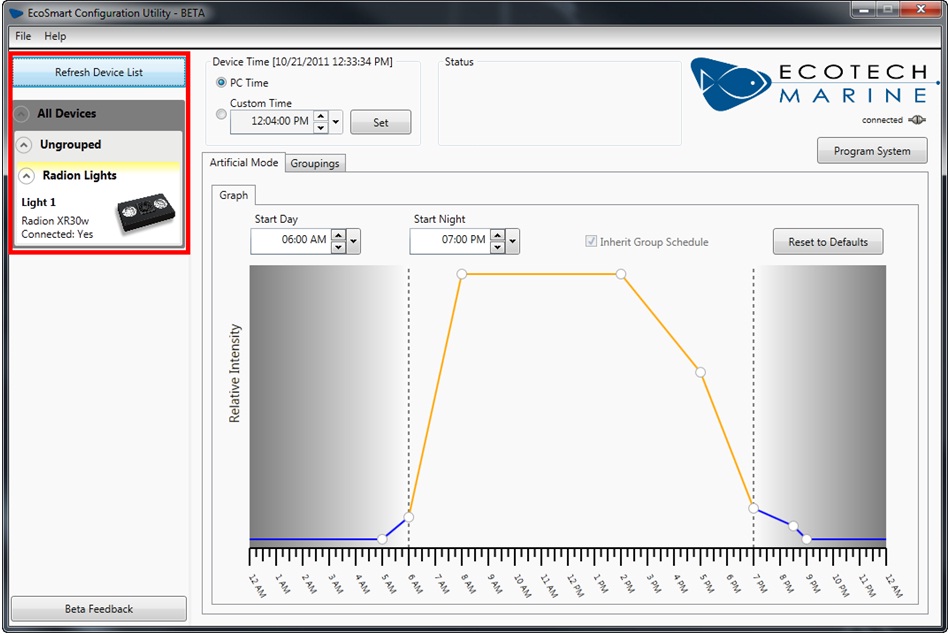Collapse the Radion Lights group chevron

[x=26, y=176]
